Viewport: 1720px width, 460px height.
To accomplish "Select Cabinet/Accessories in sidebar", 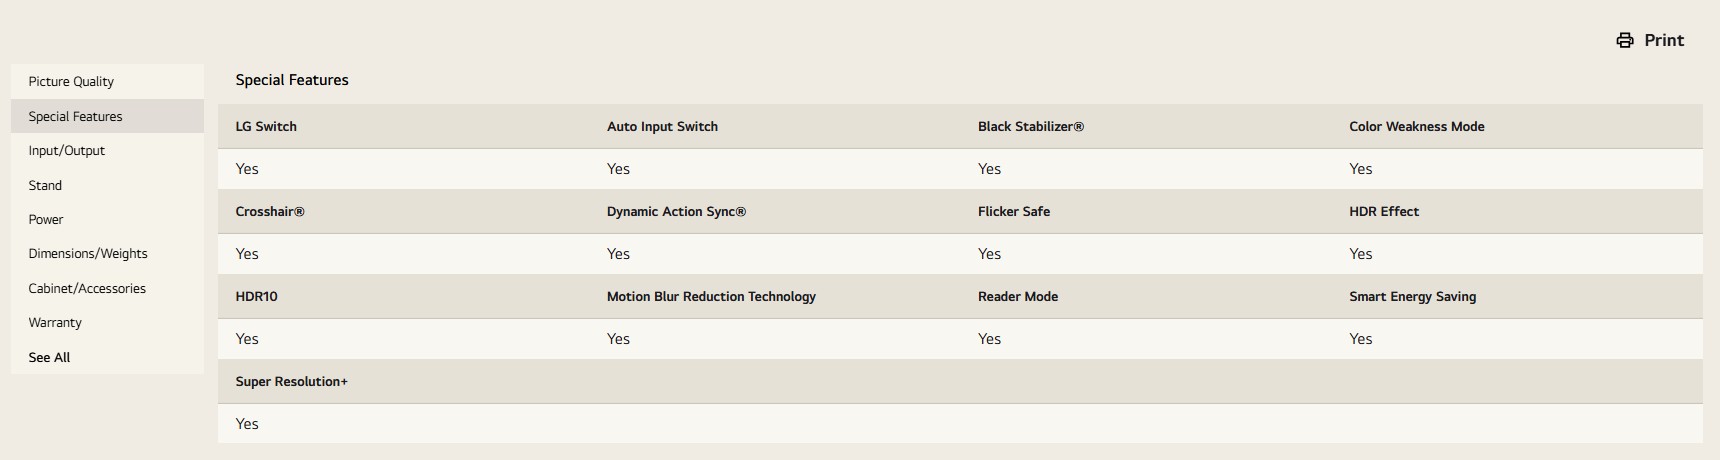I will point(87,289).
